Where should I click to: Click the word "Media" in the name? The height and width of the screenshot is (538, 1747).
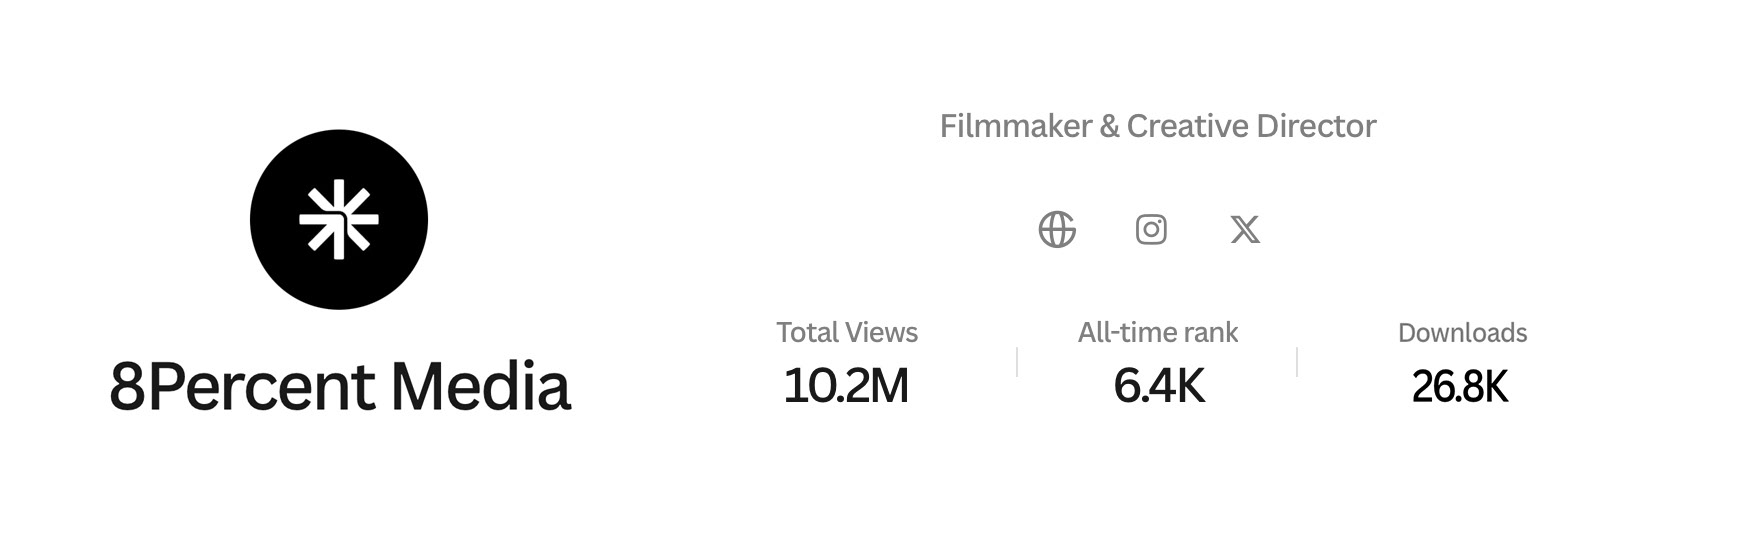pos(480,387)
